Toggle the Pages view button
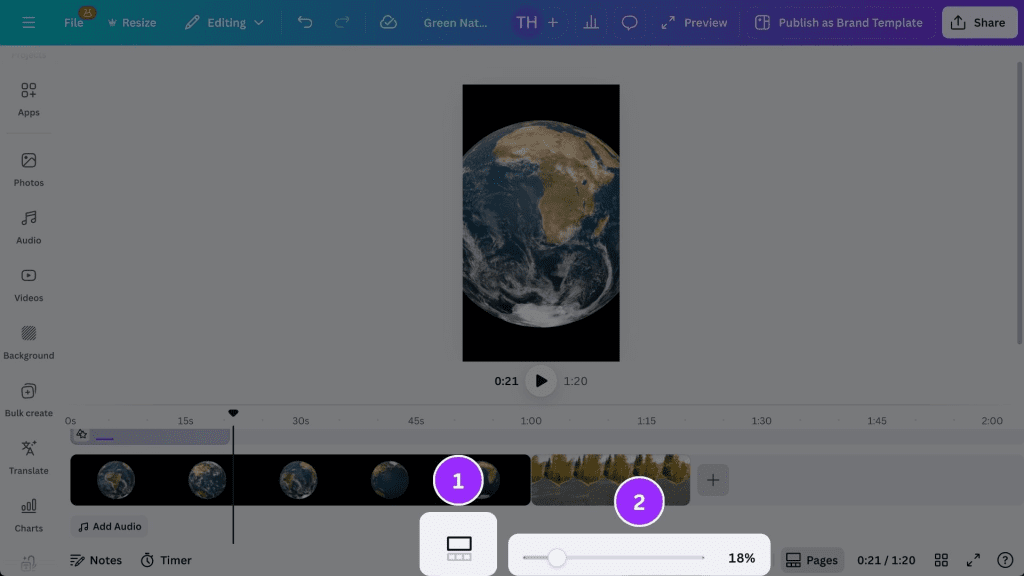The width and height of the screenshot is (1024, 576). point(811,560)
